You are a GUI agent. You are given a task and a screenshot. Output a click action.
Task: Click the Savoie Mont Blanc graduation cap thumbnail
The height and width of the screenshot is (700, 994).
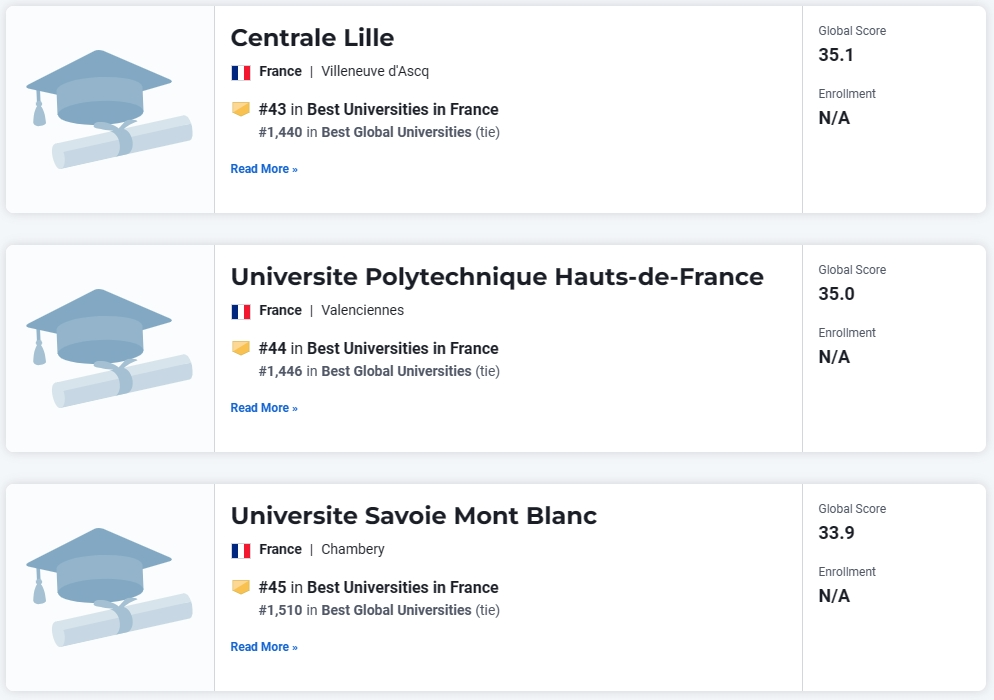109,587
